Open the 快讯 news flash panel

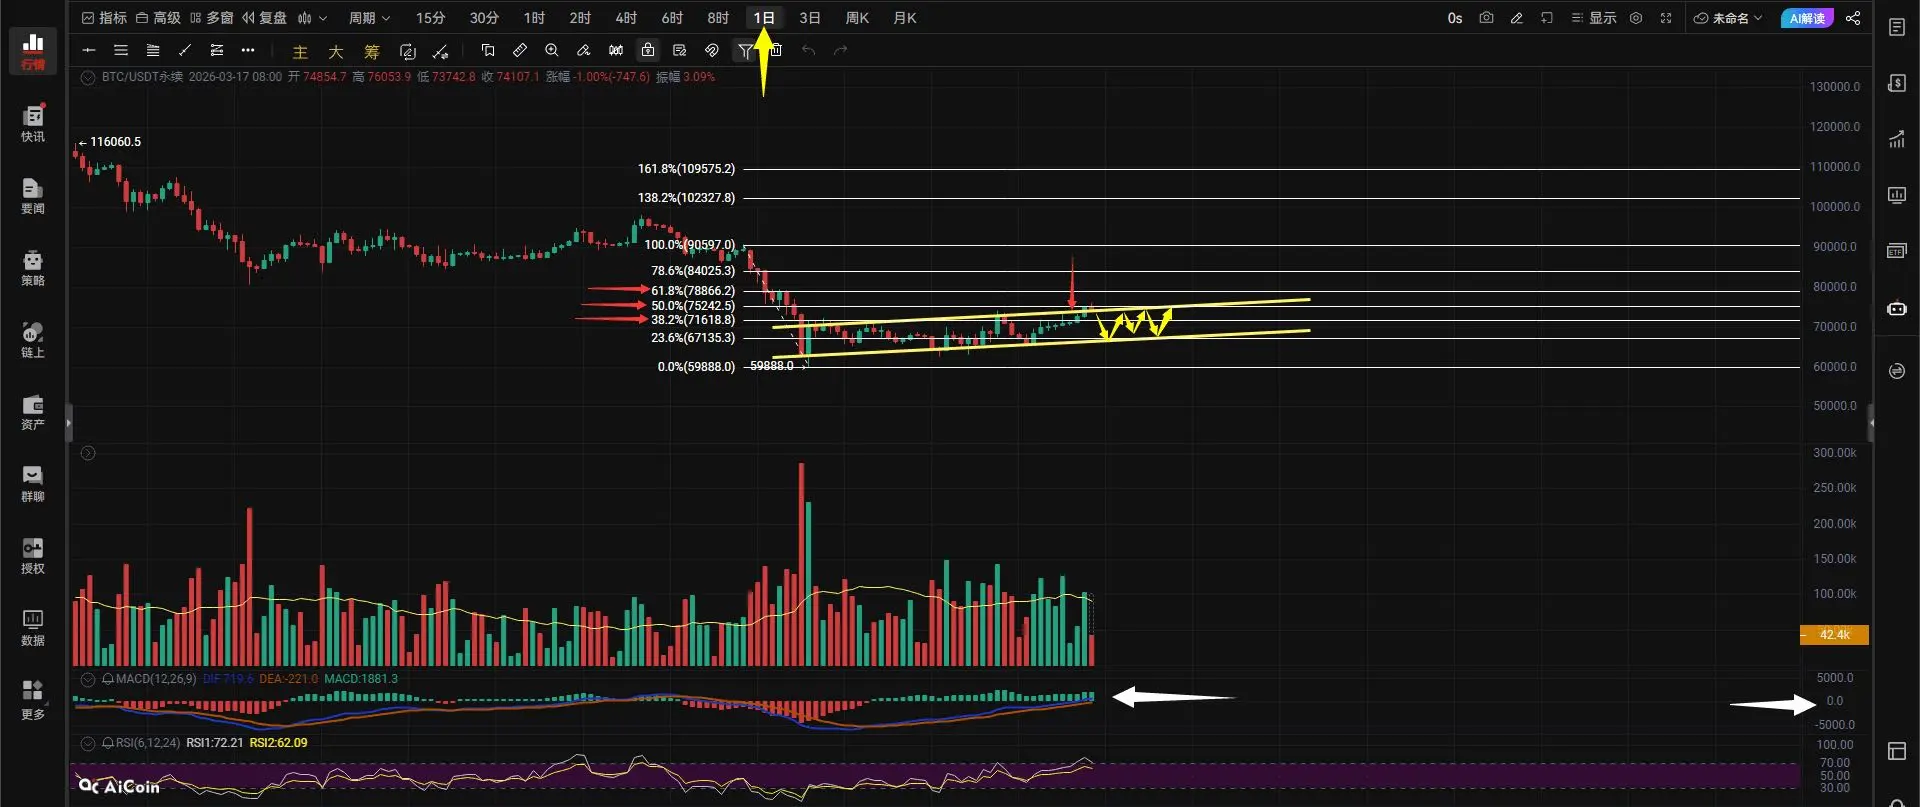[33, 123]
